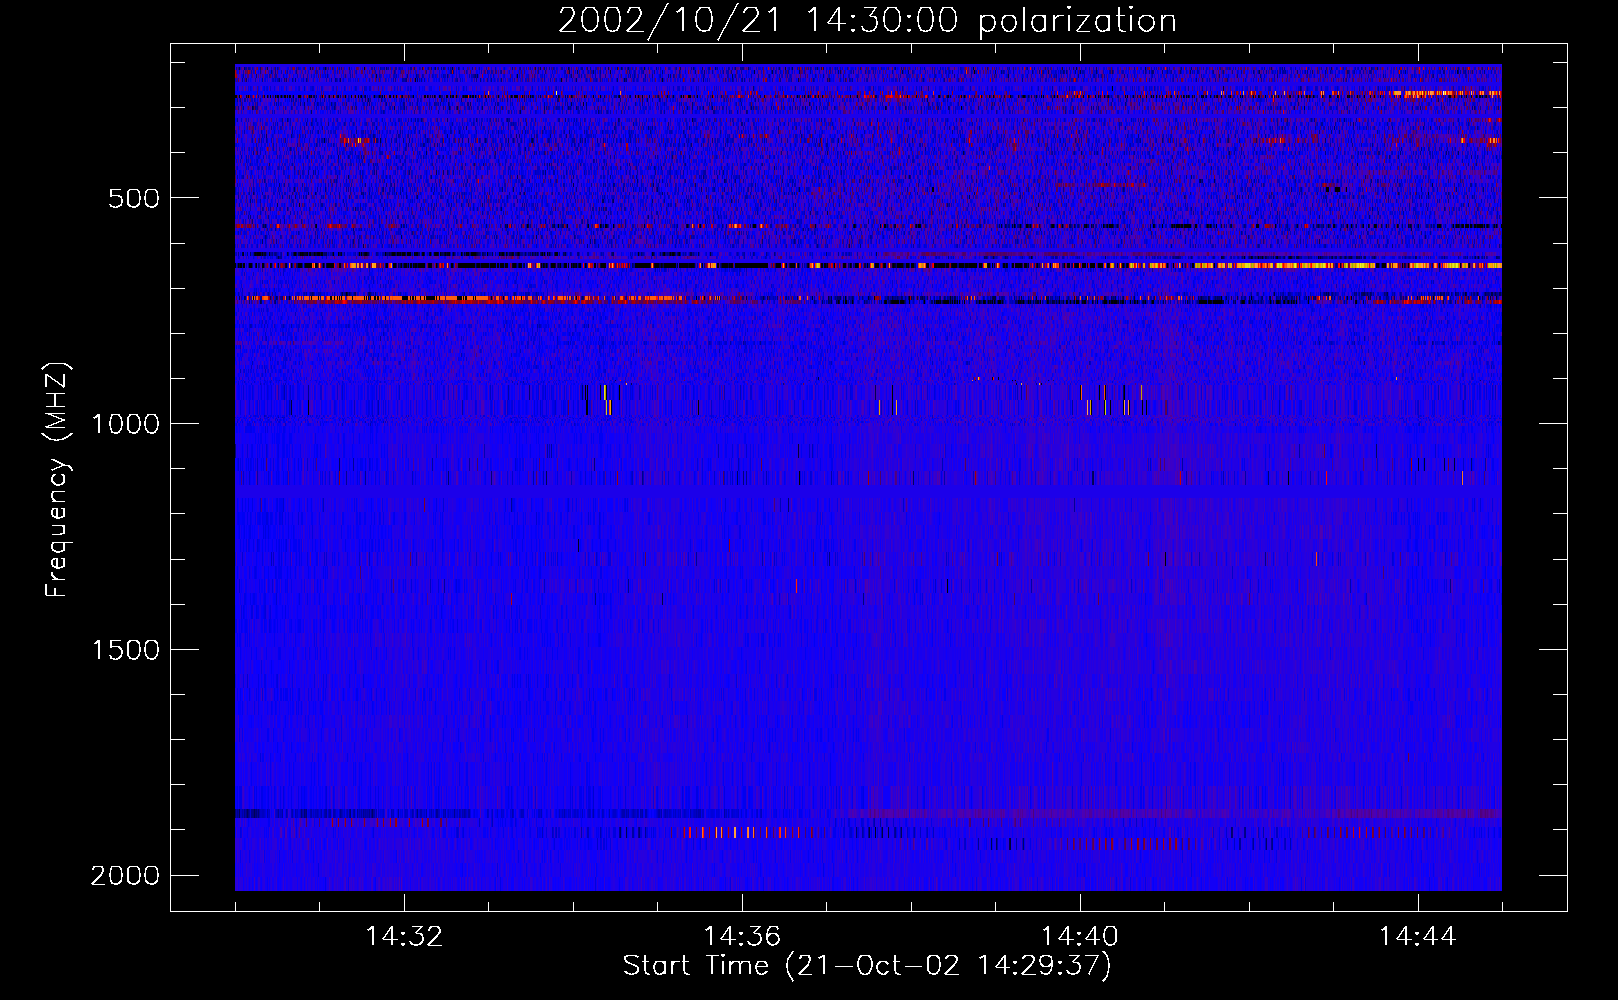Screen dimensions: 1618x1000
Task: Click the plot title '2002/10/21 14:30:00 polarization'
Action: click(x=867, y=21)
